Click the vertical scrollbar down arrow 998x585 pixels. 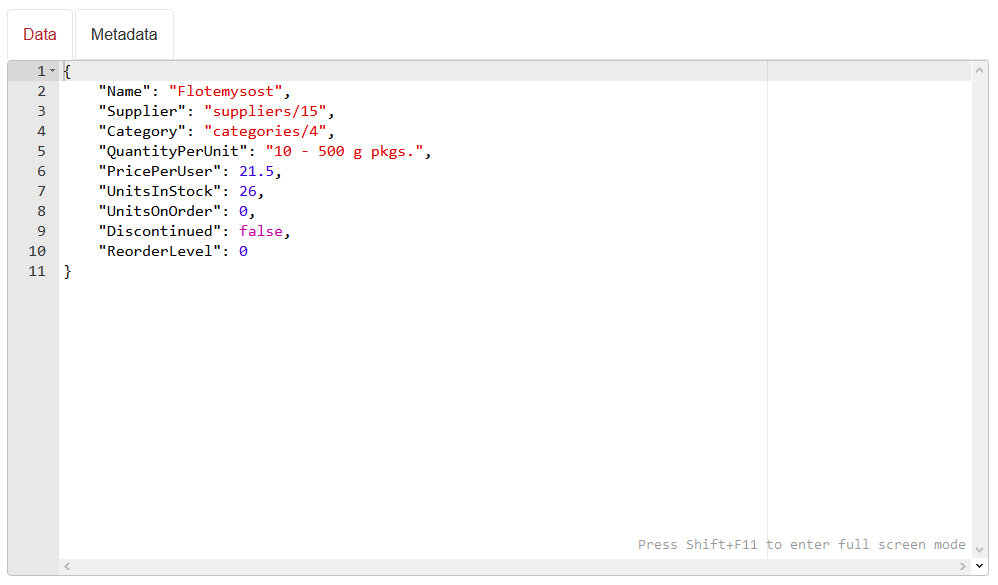[980, 549]
